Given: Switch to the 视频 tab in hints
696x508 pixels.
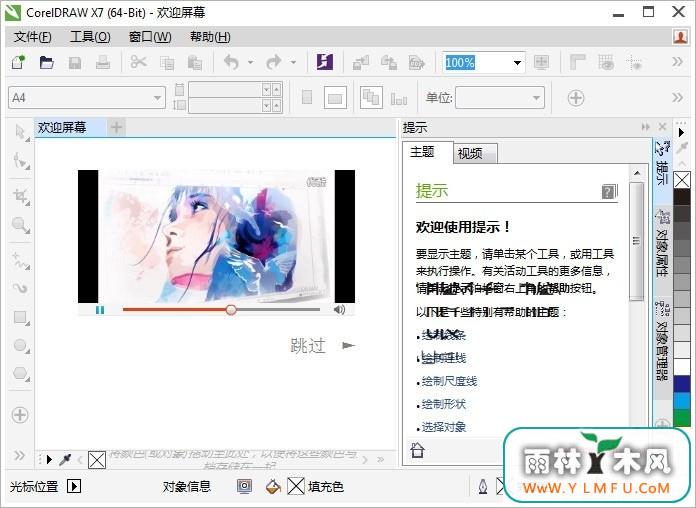Looking at the screenshot, I should coord(475,154).
